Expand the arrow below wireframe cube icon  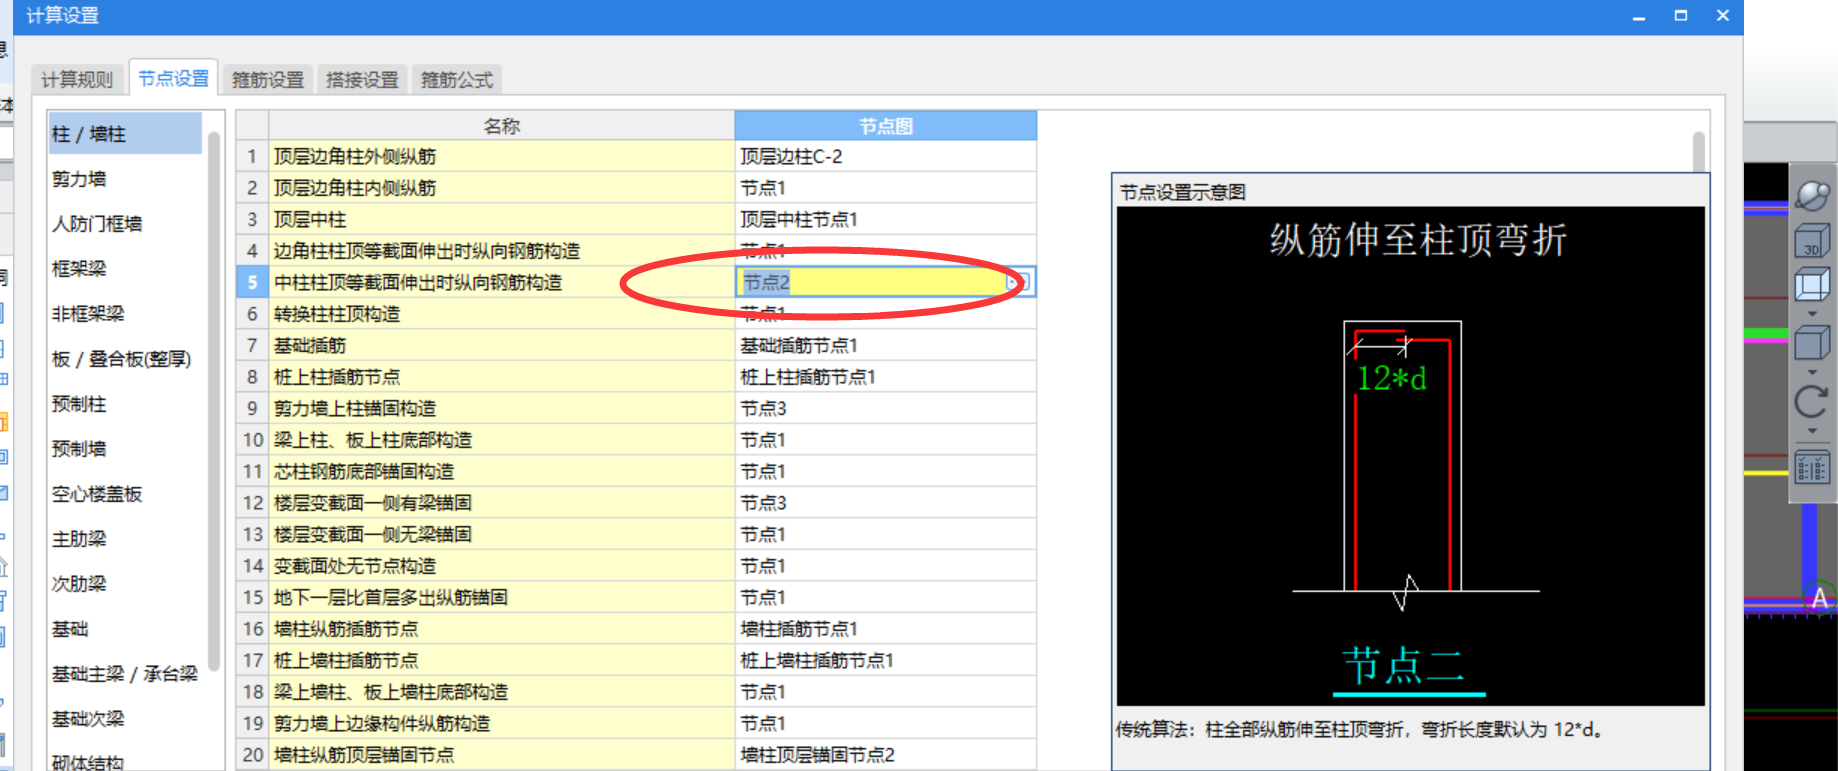pyautogui.click(x=1812, y=314)
